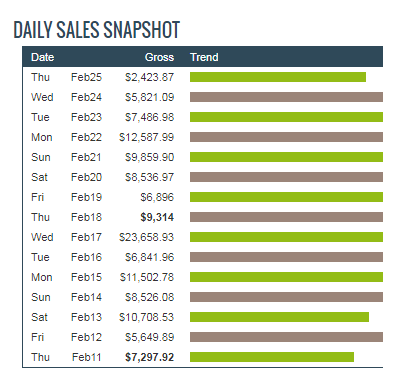Image resolution: width=411 pixels, height=391 pixels.
Task: Select the bold $9,314 amount
Action: (x=157, y=217)
